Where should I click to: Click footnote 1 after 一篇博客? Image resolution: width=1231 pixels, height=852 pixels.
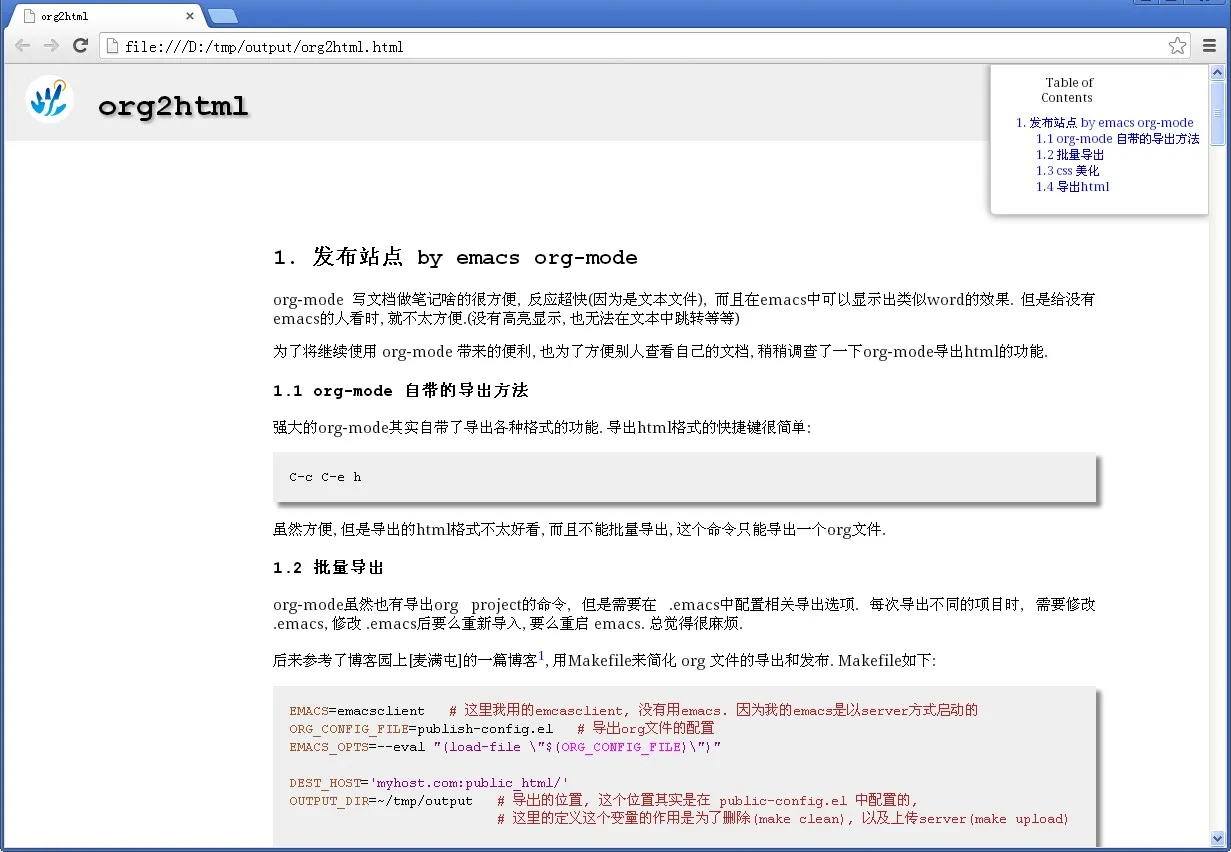pyautogui.click(x=541, y=656)
